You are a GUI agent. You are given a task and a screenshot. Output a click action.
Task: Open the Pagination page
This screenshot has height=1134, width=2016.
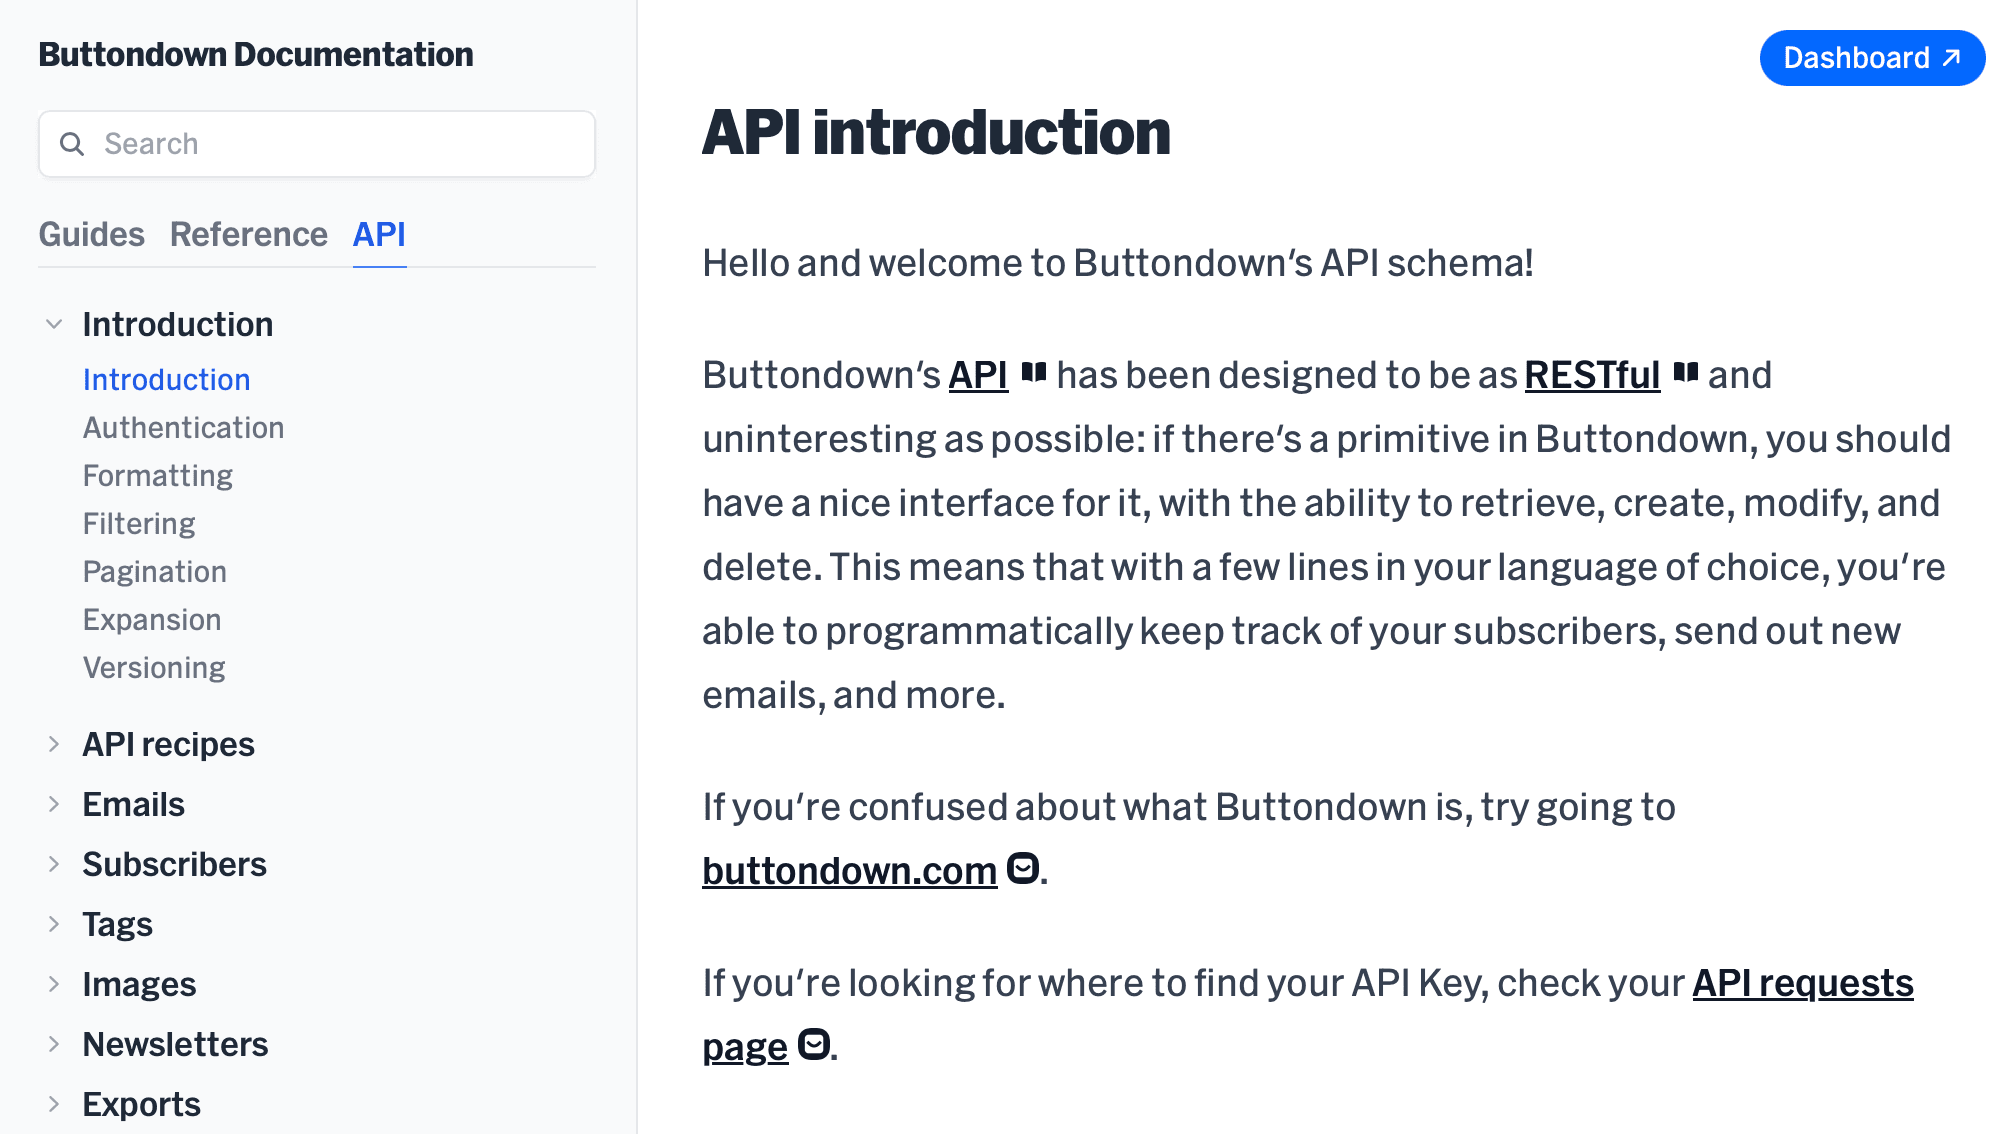point(155,571)
